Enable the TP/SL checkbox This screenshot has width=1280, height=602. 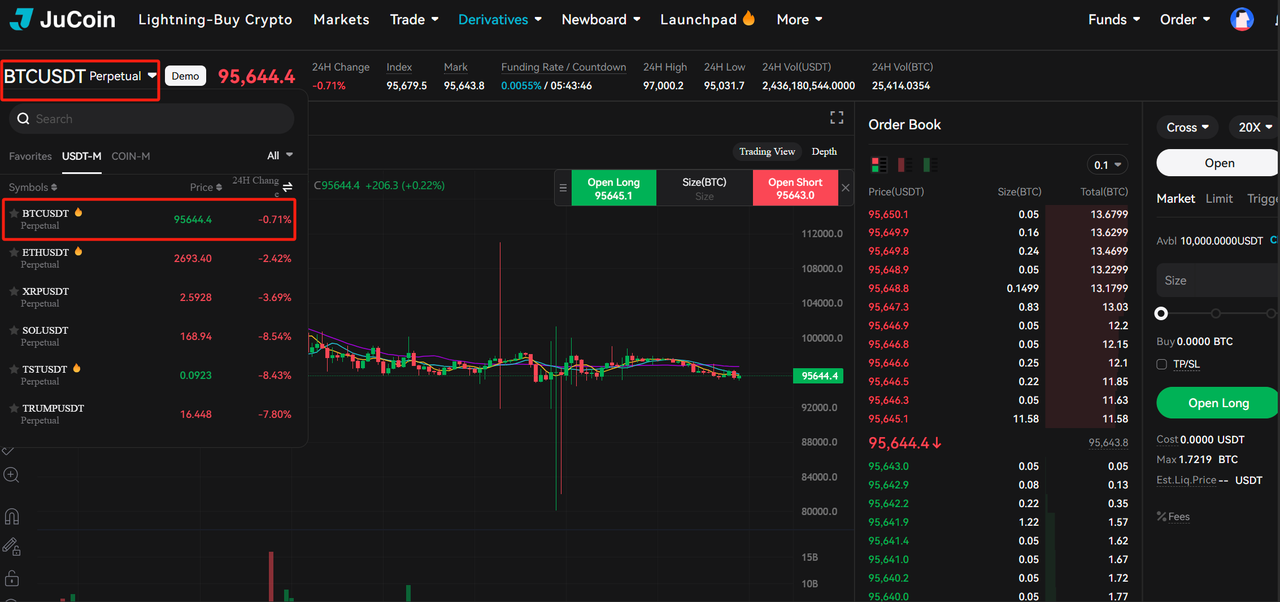click(1162, 364)
